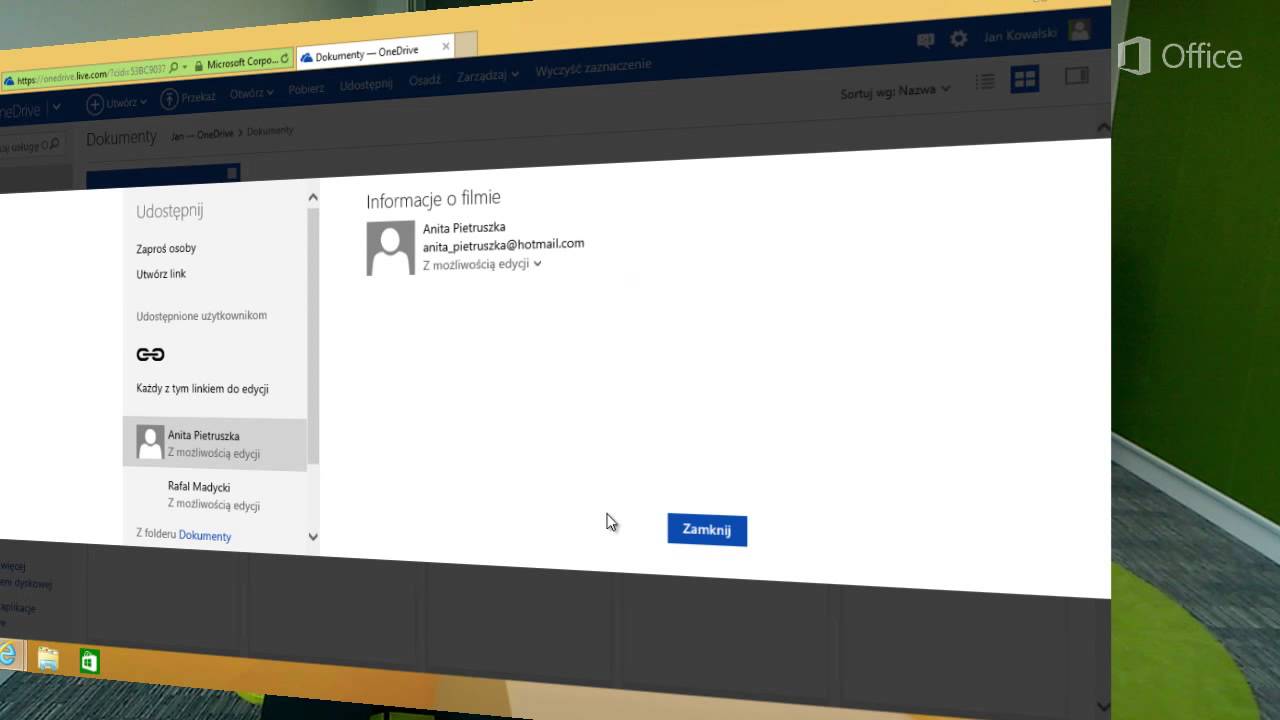Switch to list view icon

tap(985, 81)
